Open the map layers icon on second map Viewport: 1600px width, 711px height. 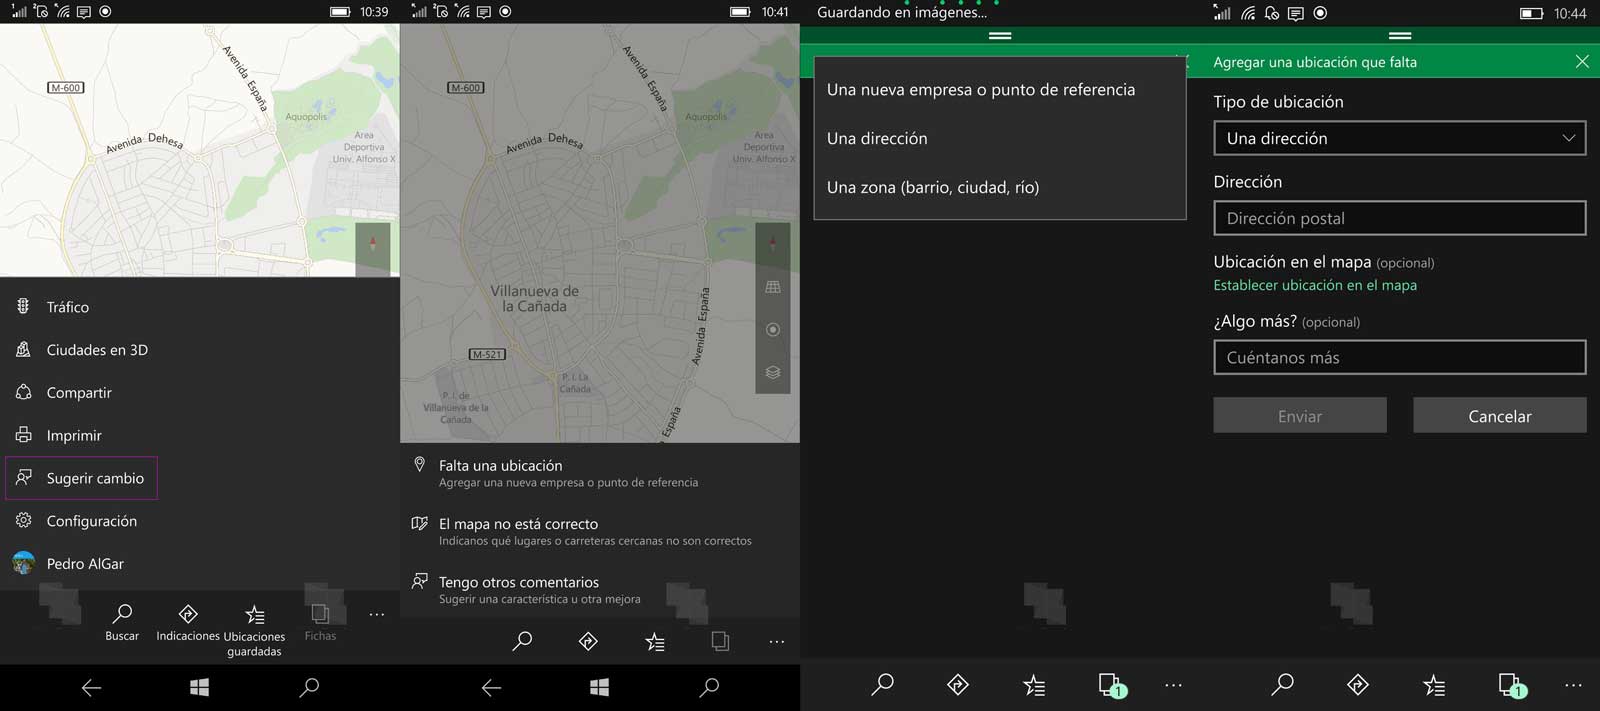click(773, 372)
